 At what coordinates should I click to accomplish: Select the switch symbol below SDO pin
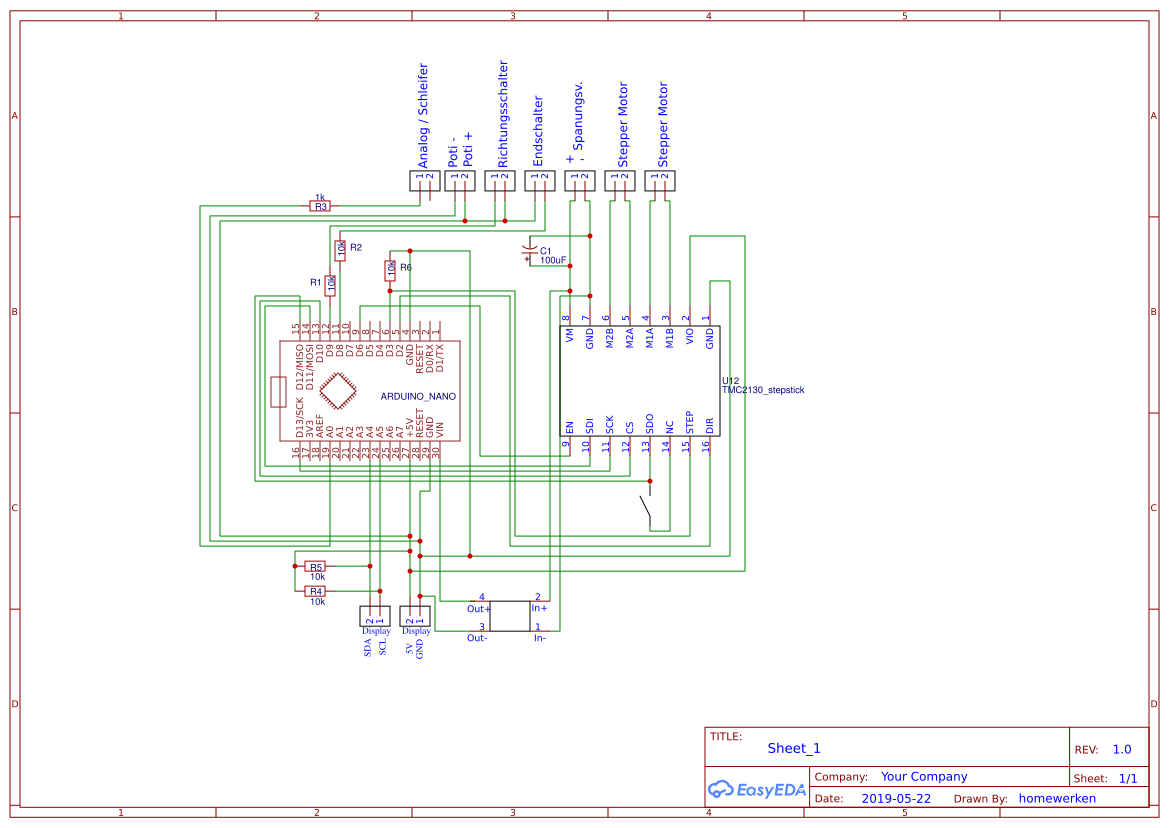(646, 506)
